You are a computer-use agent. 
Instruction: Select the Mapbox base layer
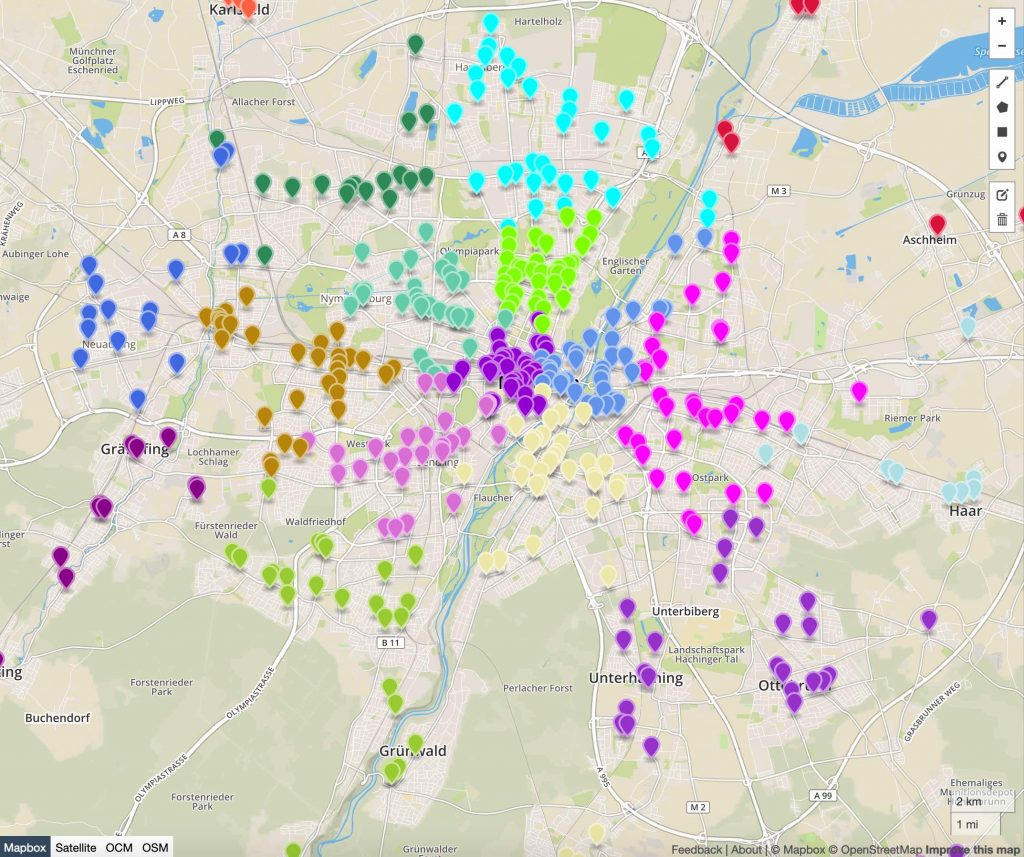24,847
